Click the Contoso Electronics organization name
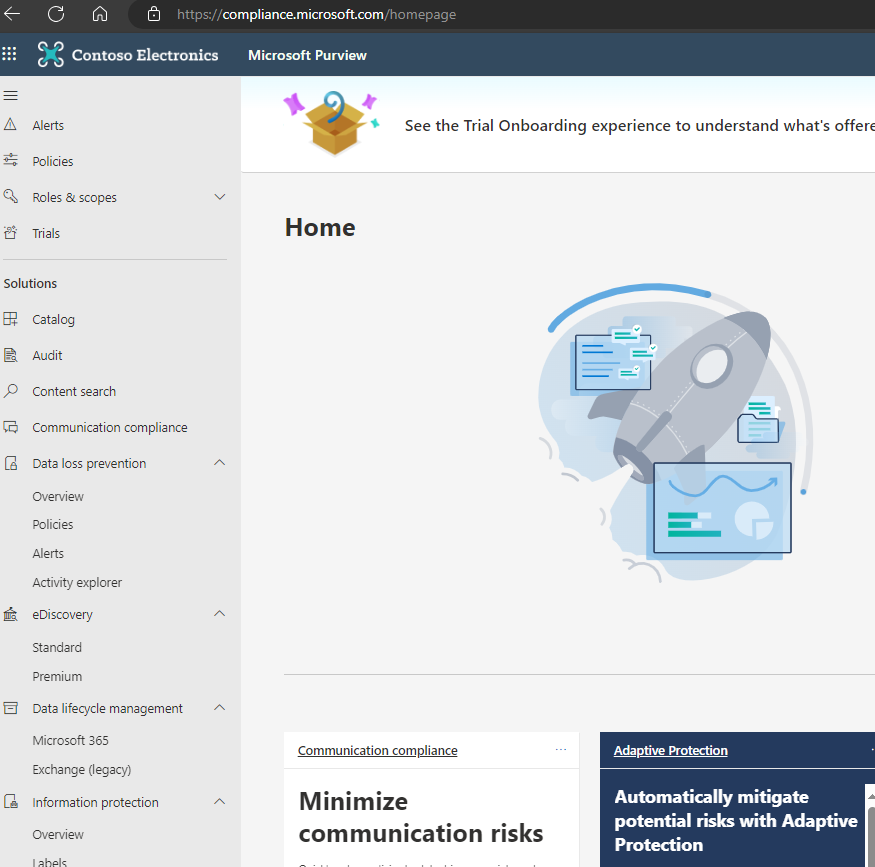 coord(145,55)
